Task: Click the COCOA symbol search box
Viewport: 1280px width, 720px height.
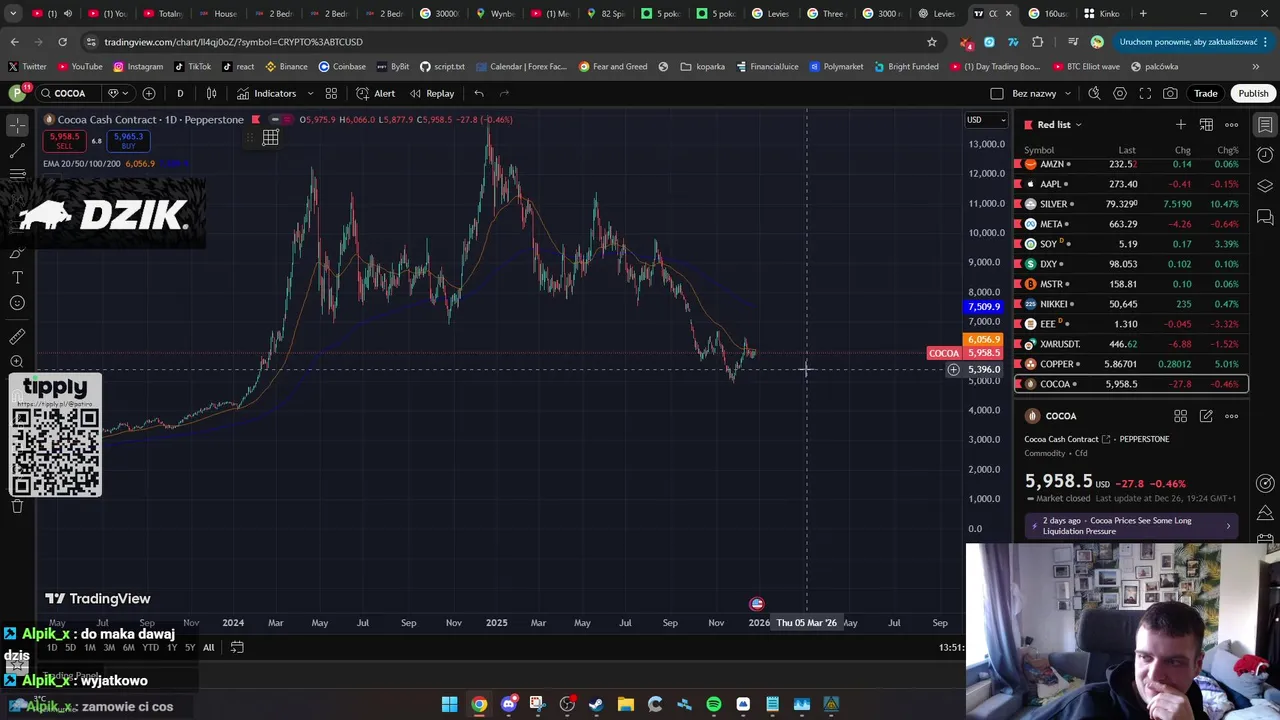Action: coord(69,93)
